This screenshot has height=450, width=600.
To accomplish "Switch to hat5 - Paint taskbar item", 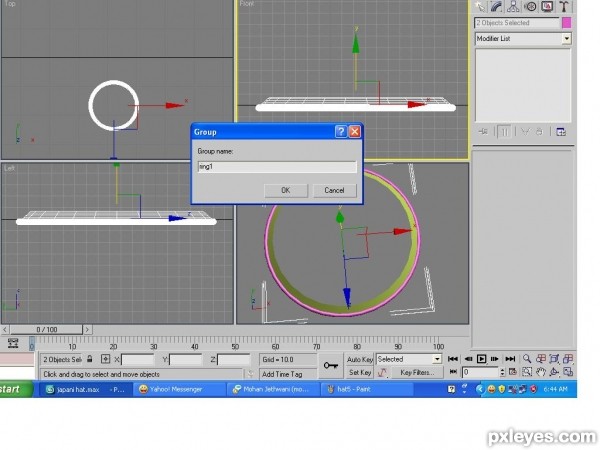I will 367,390.
